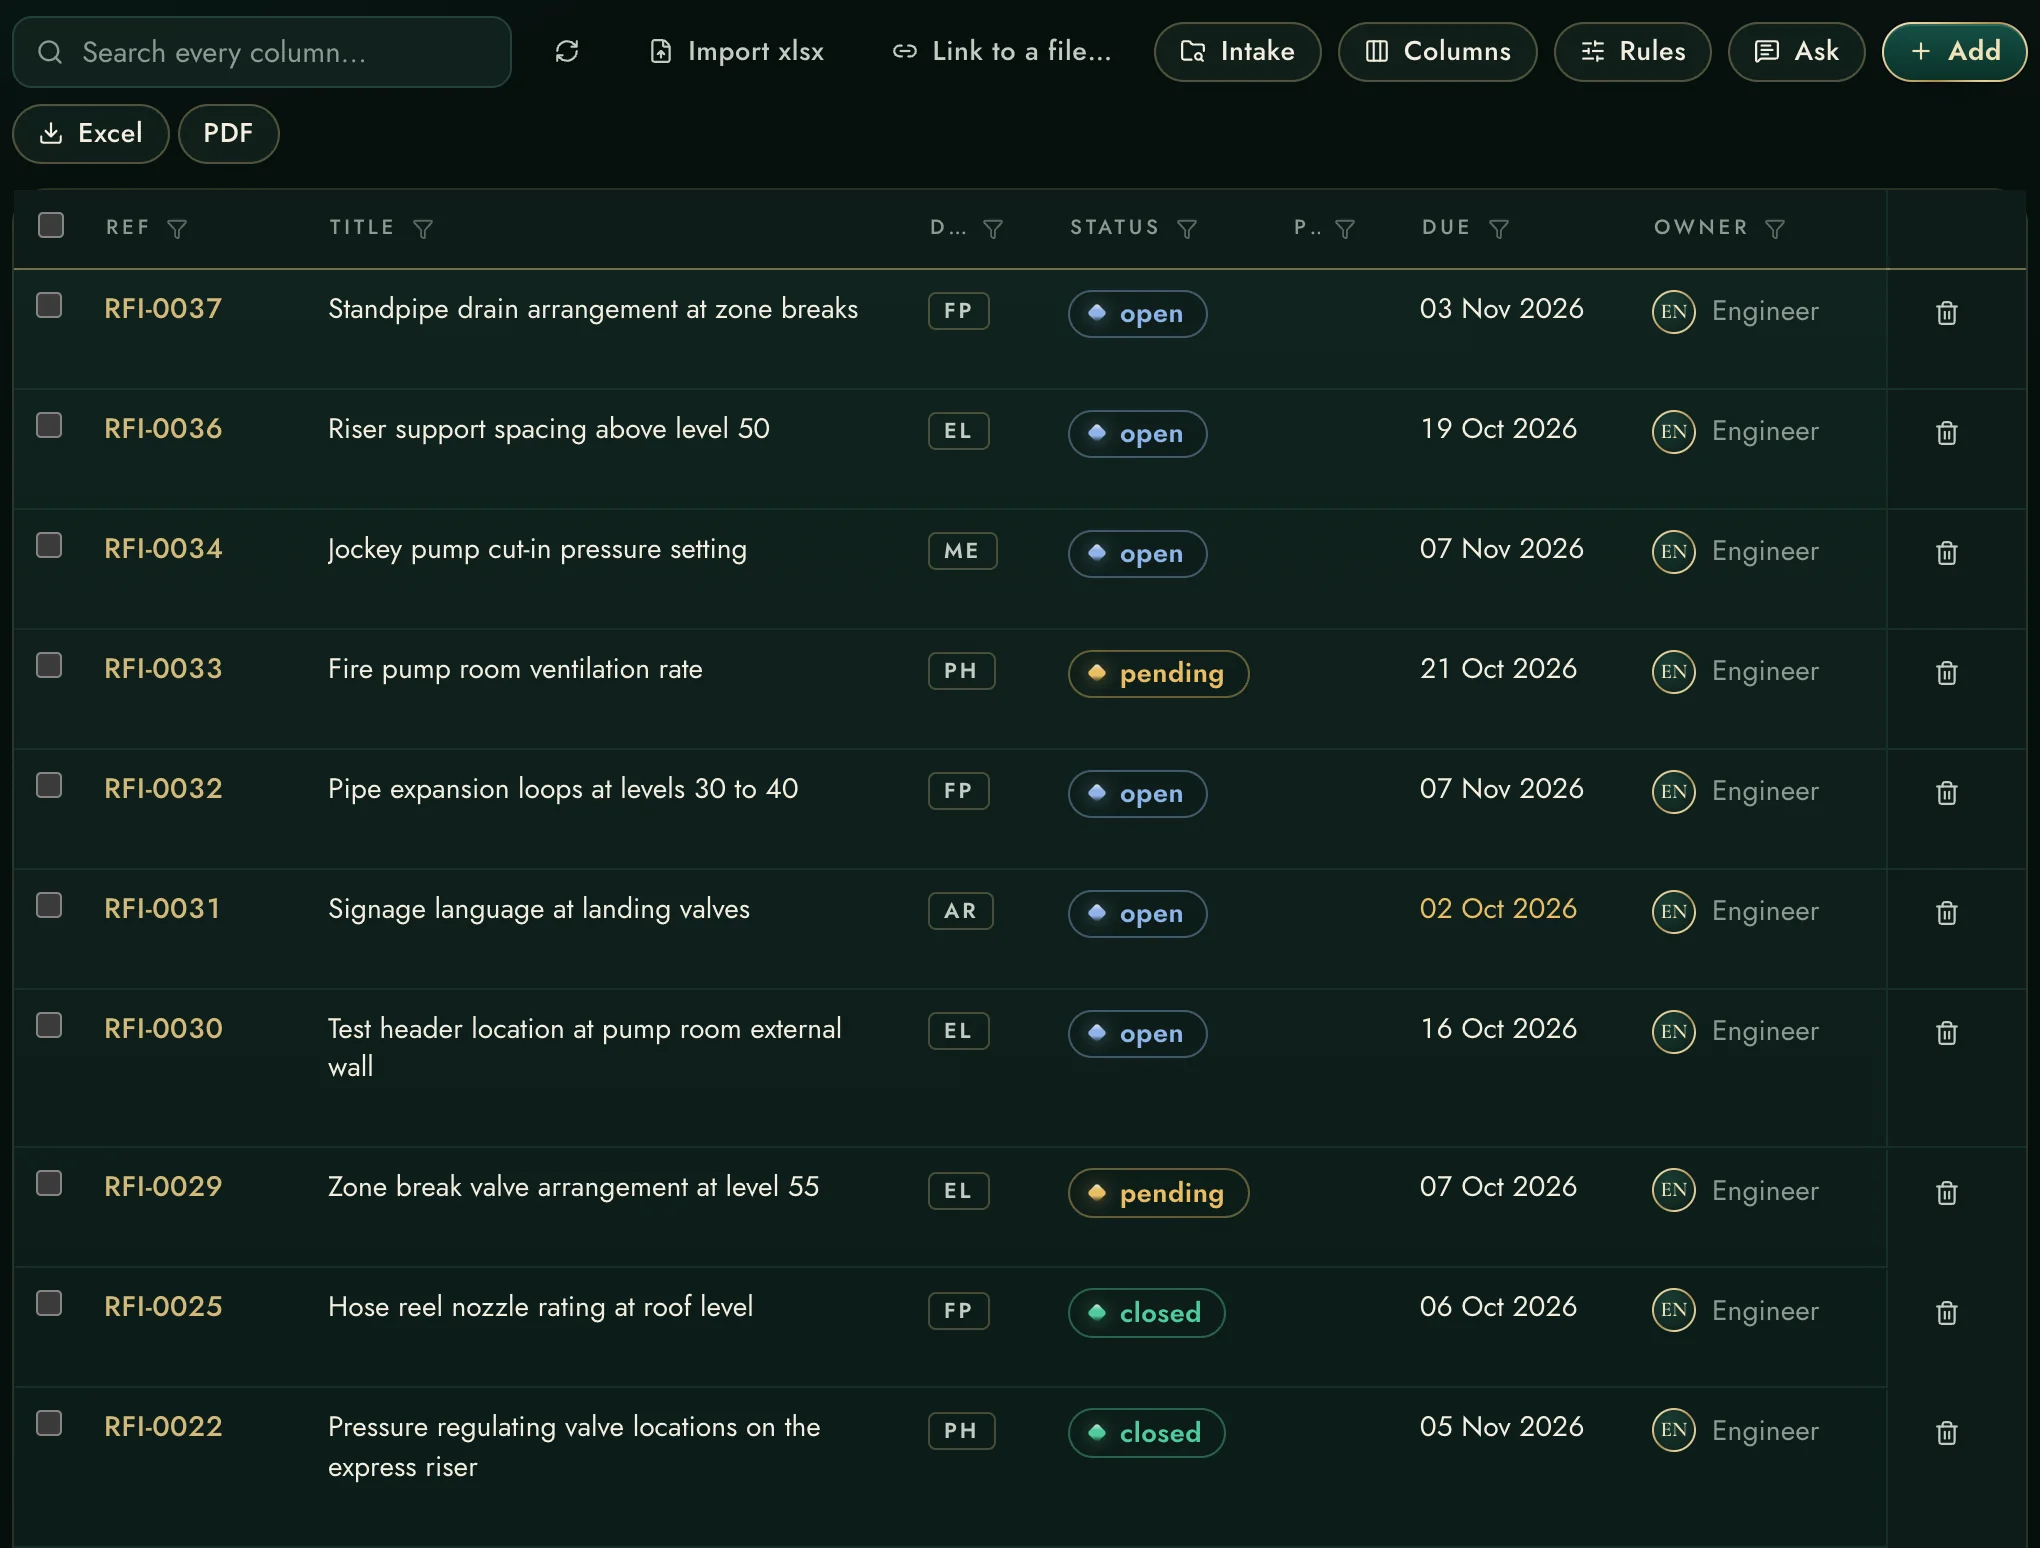Remove RFI-0034 using the trash icon
This screenshot has height=1548, width=2040.
coord(1946,553)
